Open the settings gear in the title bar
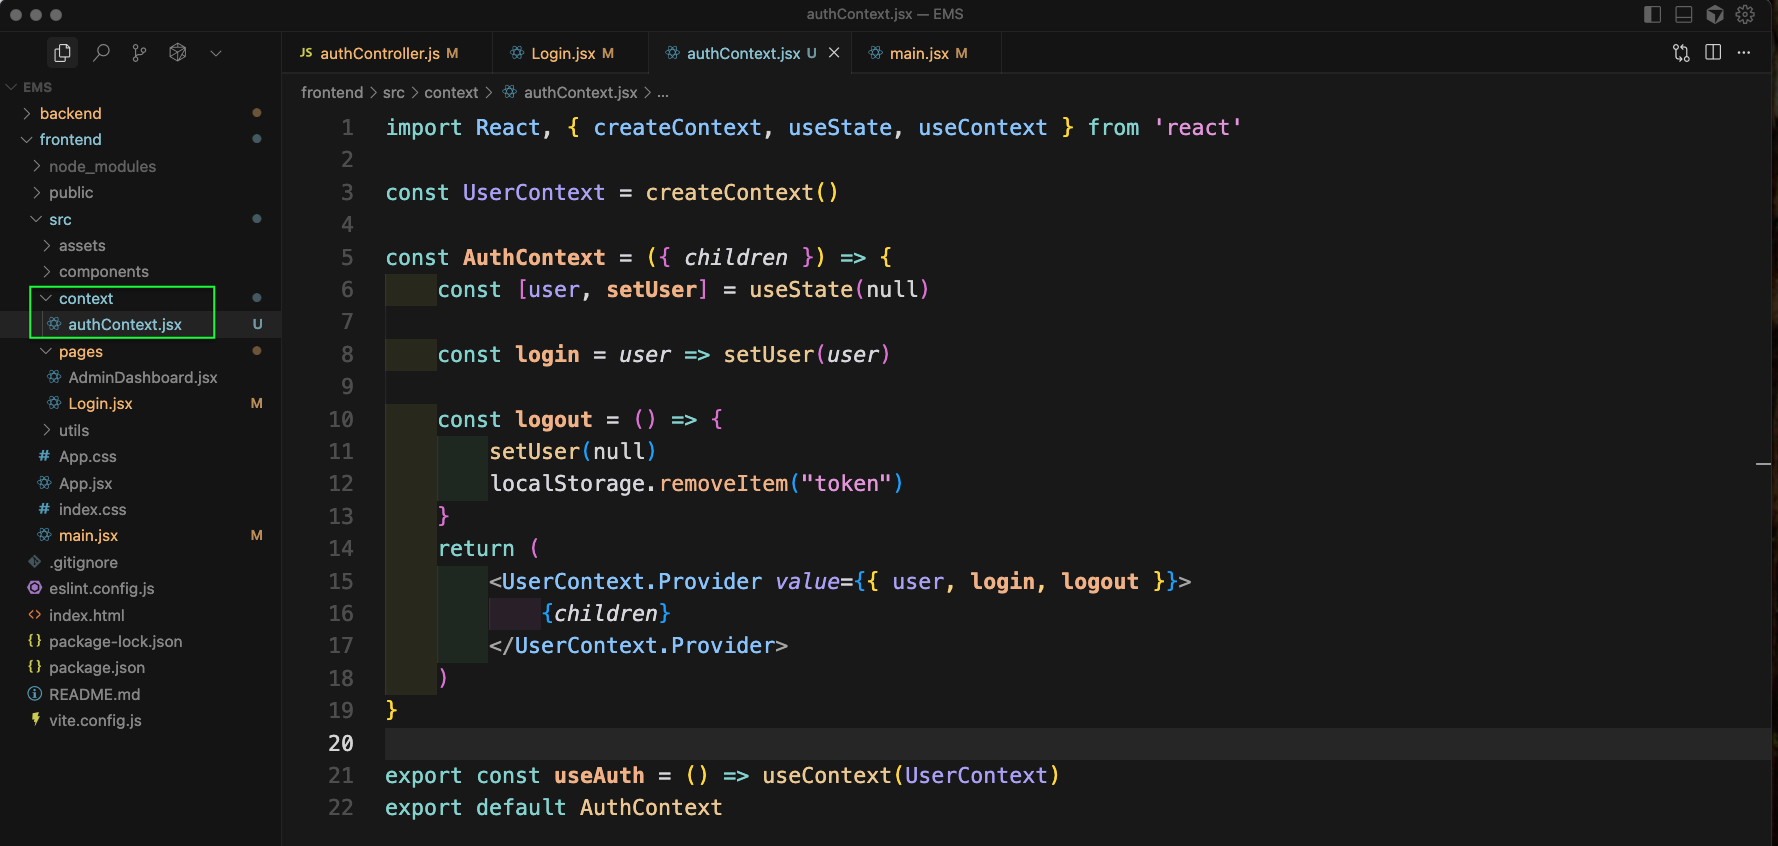 pyautogui.click(x=1746, y=14)
